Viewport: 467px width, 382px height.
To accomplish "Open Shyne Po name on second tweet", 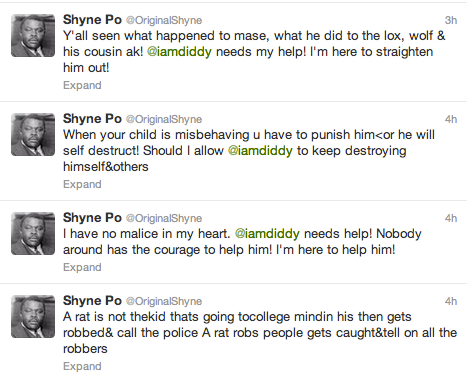I will click(x=92, y=119).
